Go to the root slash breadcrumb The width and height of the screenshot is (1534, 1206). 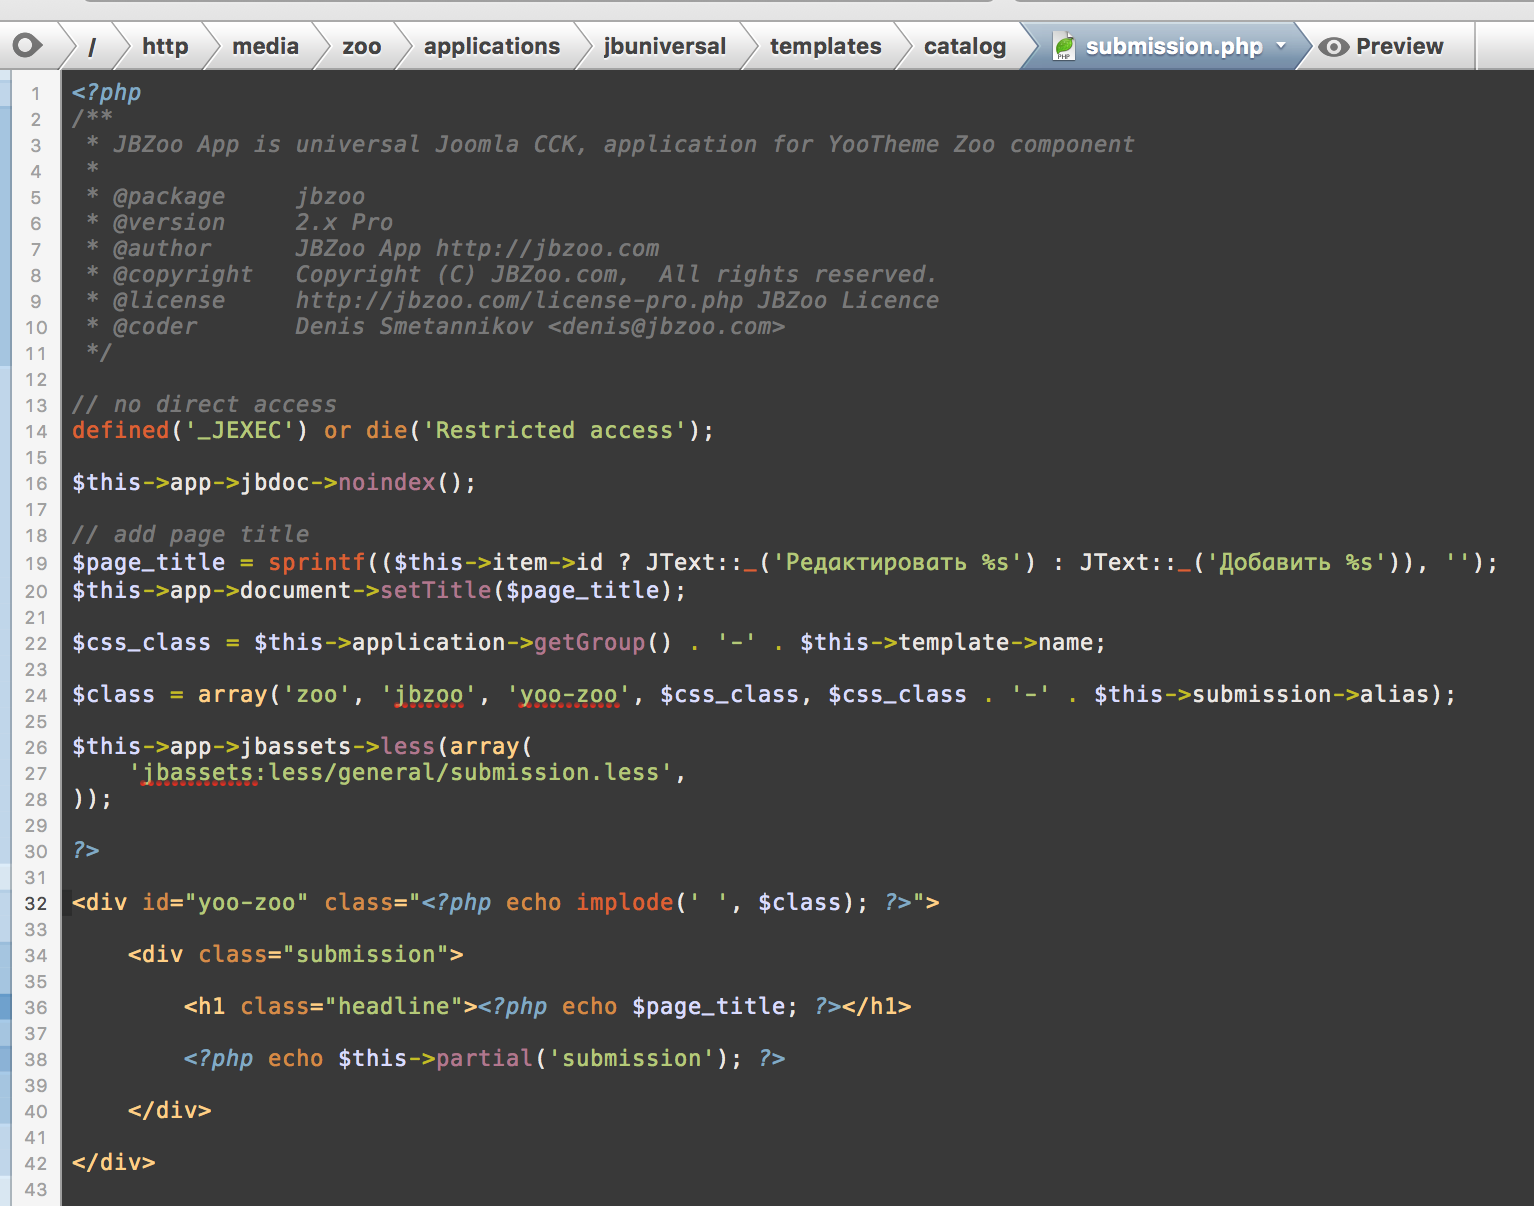pyautogui.click(x=92, y=47)
